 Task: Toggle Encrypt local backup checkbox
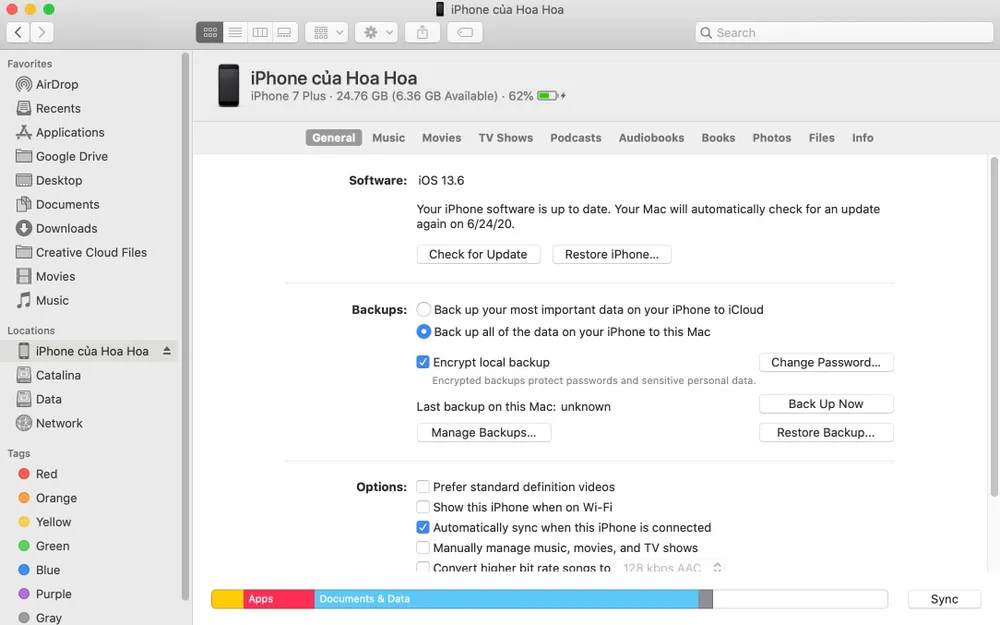point(423,362)
